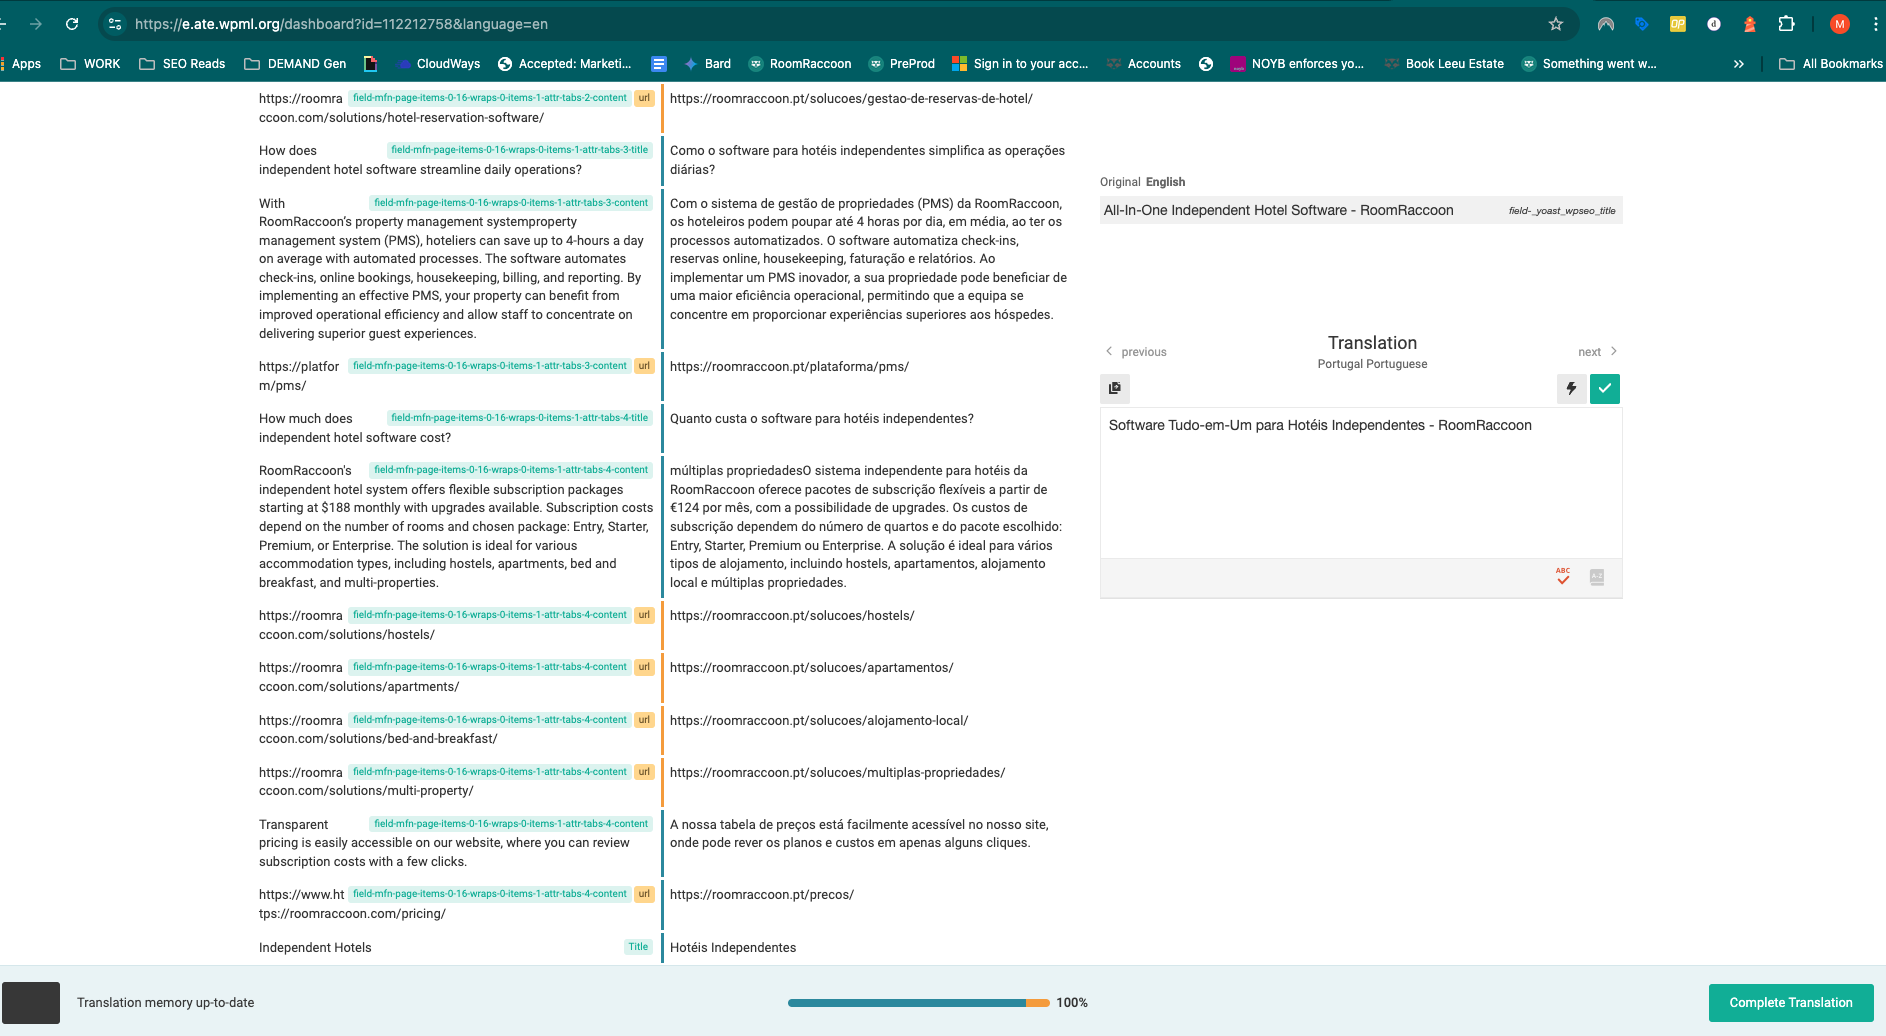Open the blue tag extension icon
Image resolution: width=1886 pixels, height=1036 pixels.
tap(1642, 24)
